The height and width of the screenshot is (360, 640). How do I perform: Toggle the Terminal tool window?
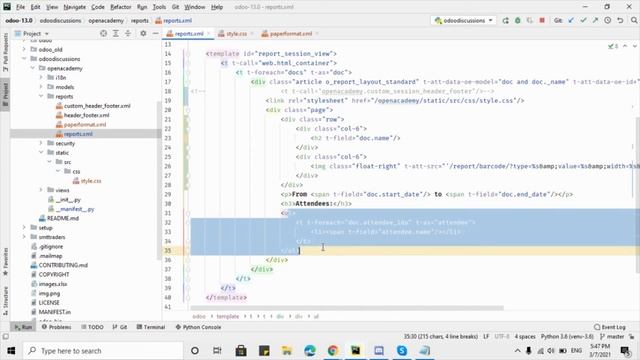151,327
